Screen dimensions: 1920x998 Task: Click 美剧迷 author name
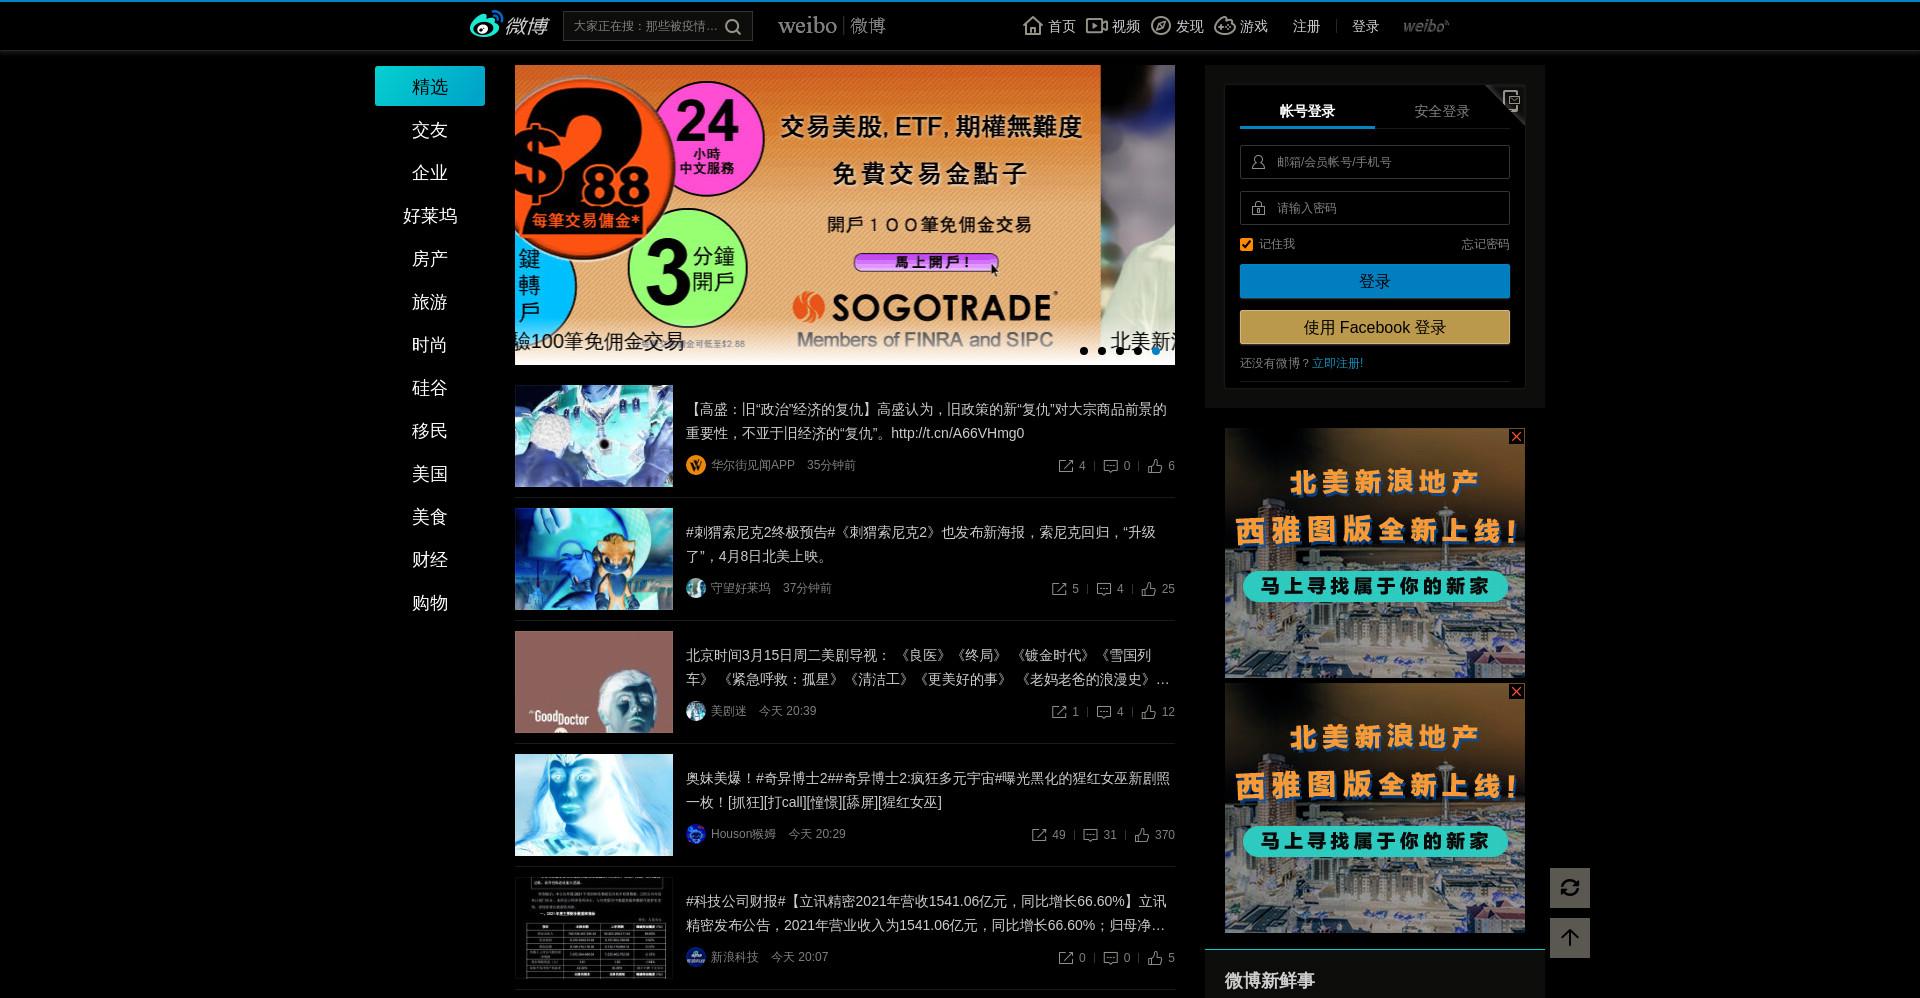pos(729,711)
